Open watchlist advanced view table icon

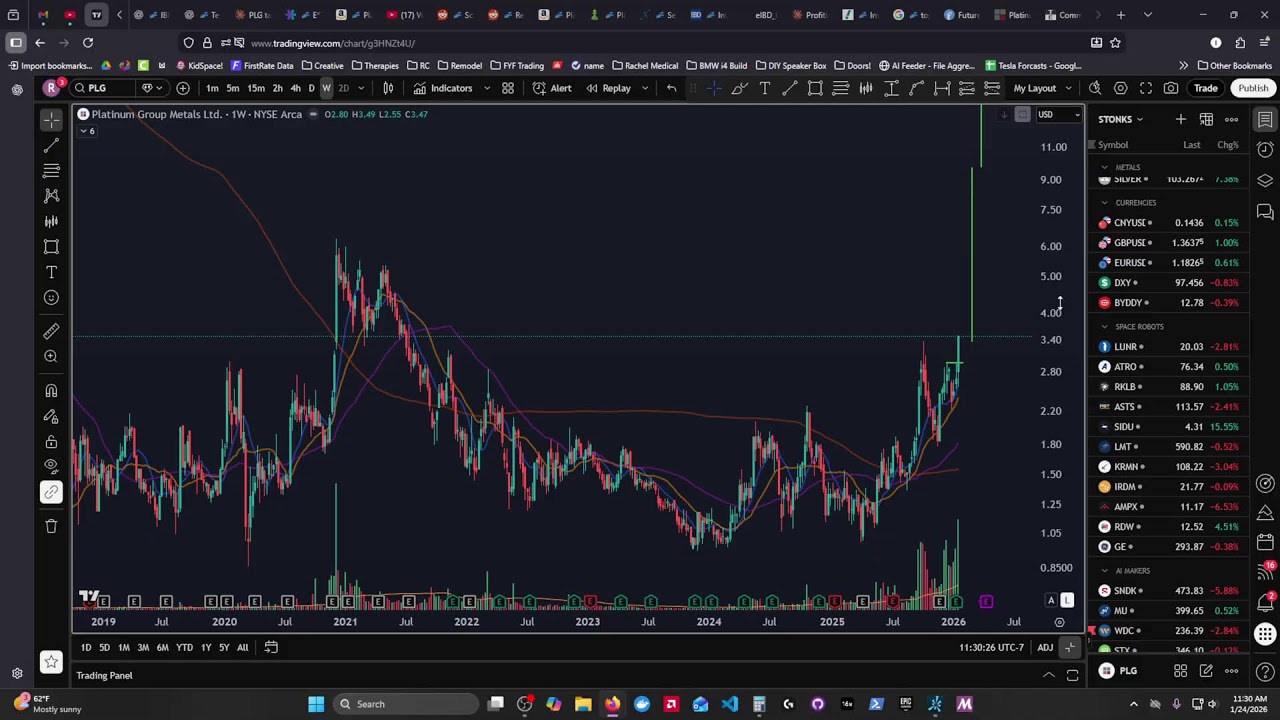pos(1206,119)
